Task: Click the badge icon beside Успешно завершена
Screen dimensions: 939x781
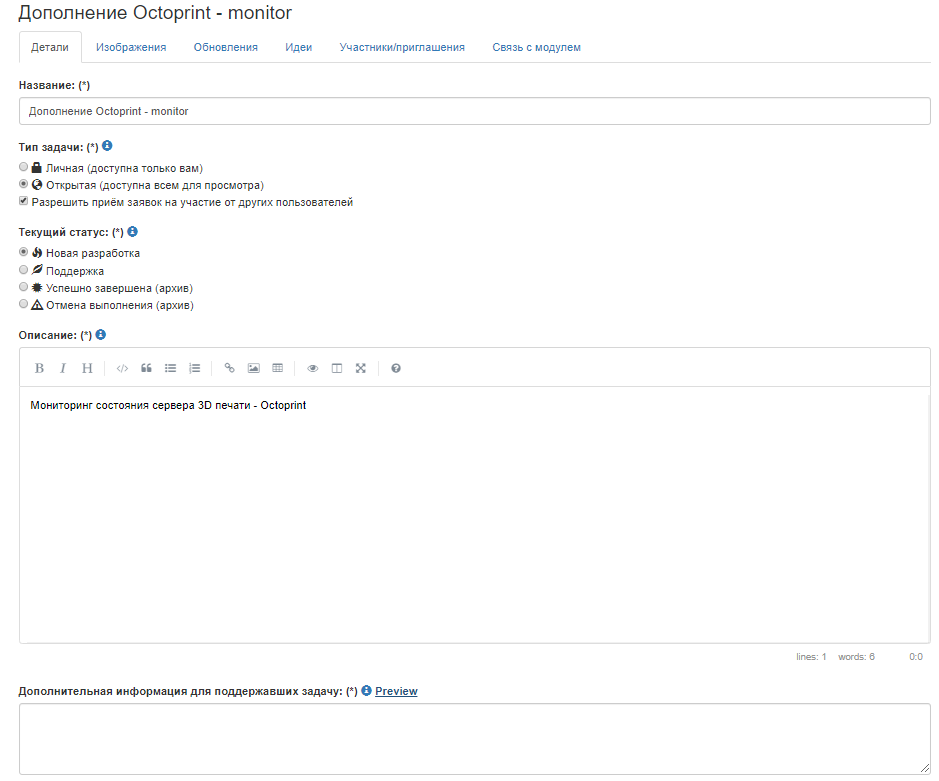Action: [37, 287]
